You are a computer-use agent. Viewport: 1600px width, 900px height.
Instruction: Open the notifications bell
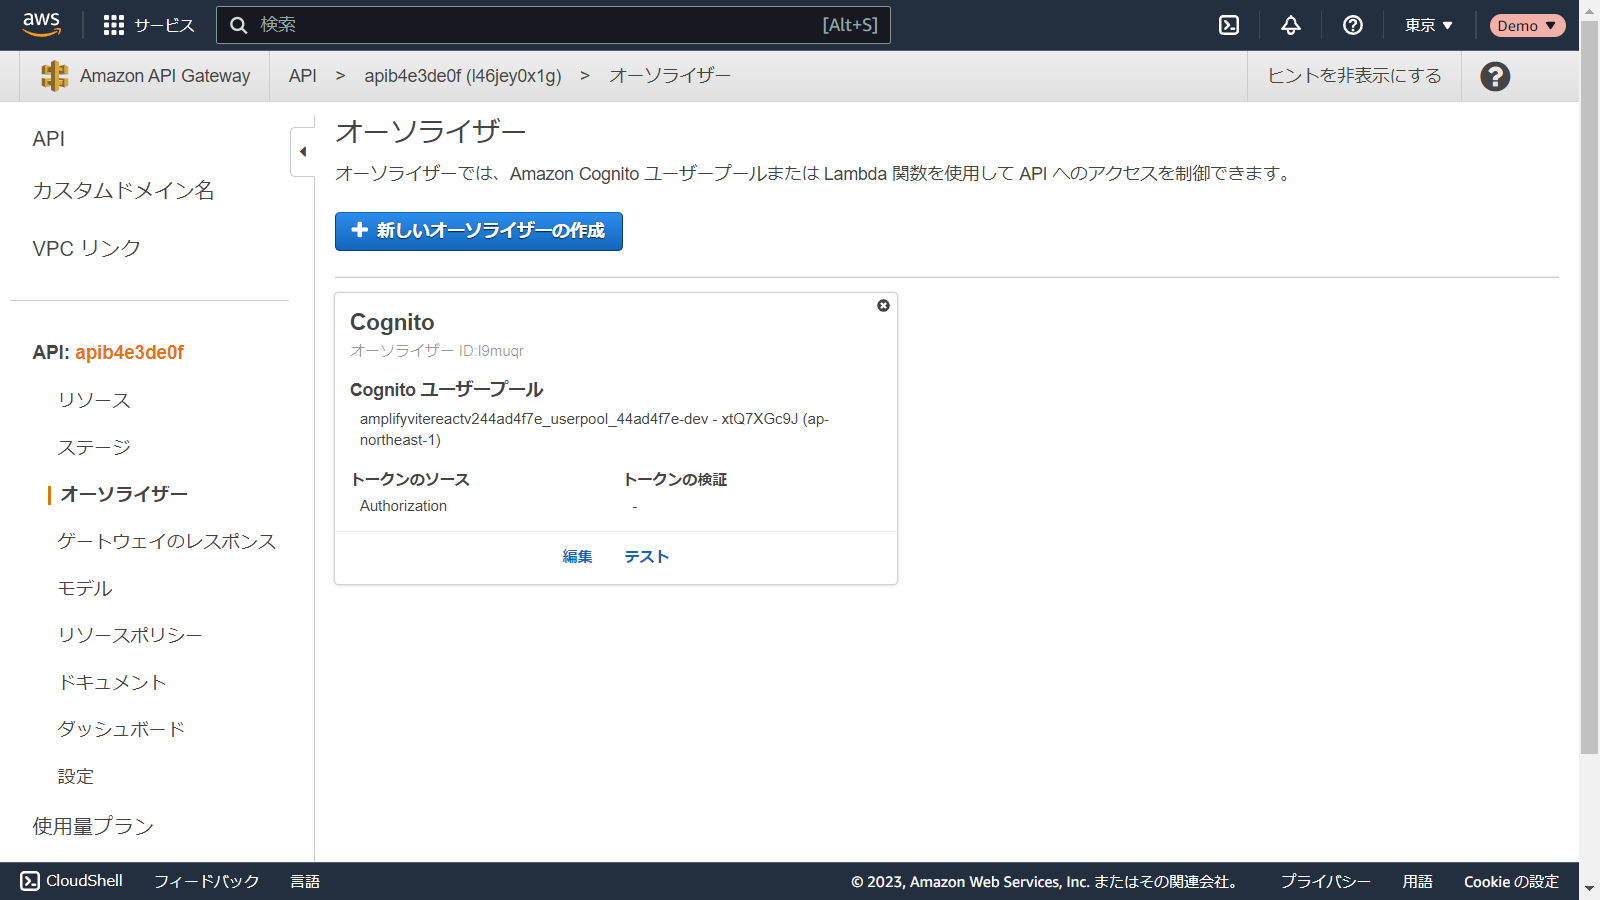pyautogui.click(x=1290, y=25)
